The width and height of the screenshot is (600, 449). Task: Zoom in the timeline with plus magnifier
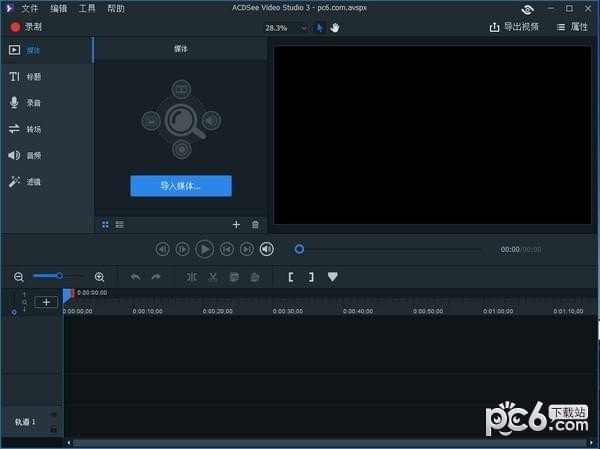[99, 277]
